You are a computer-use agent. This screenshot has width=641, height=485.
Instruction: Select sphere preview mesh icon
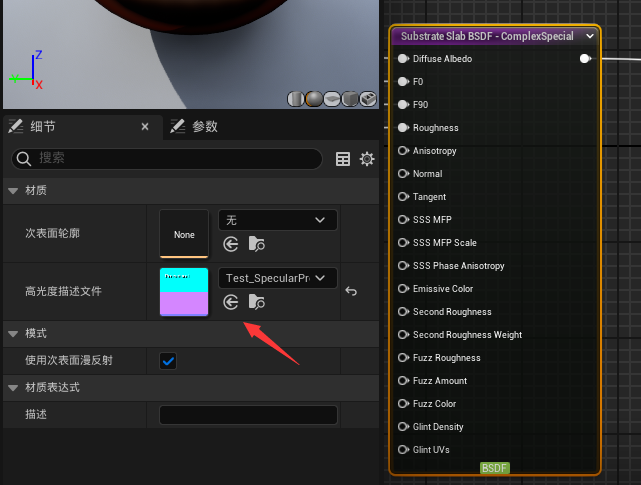[314, 99]
